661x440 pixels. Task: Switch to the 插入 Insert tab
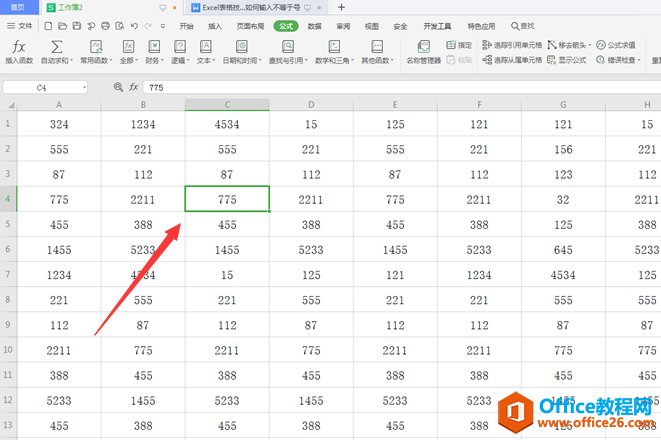coord(215,26)
